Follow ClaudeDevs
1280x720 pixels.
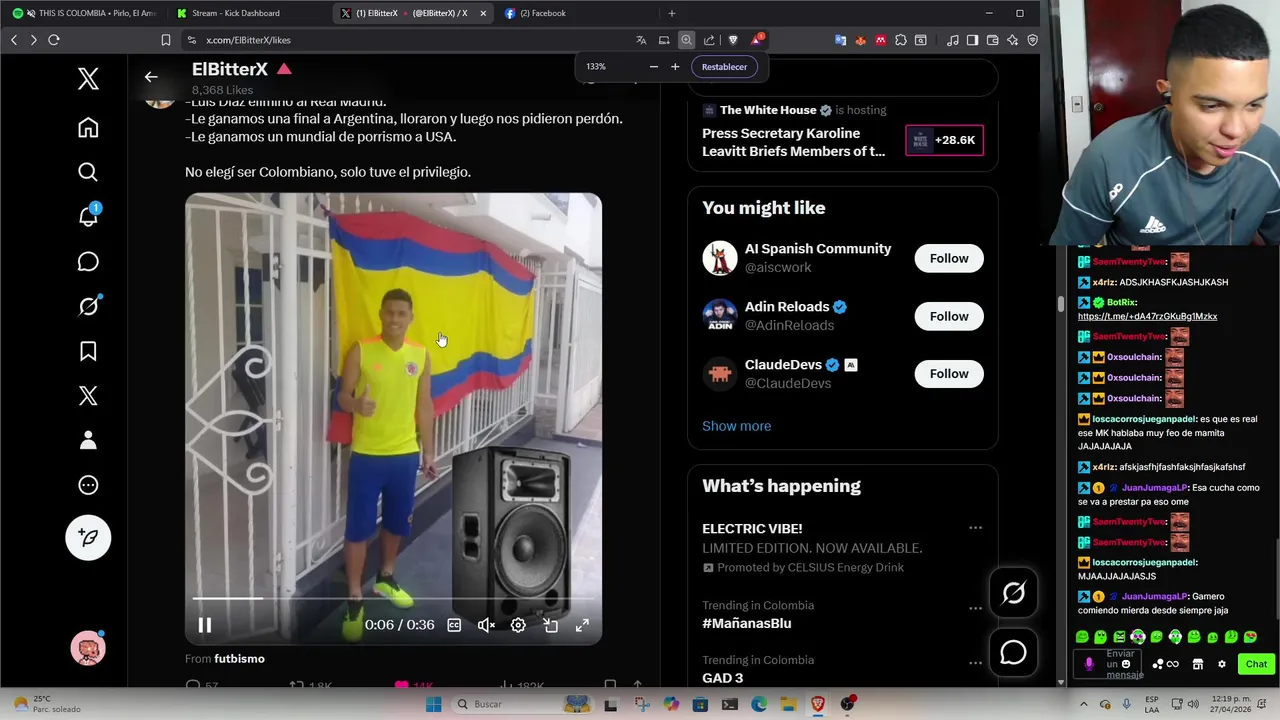(x=949, y=374)
